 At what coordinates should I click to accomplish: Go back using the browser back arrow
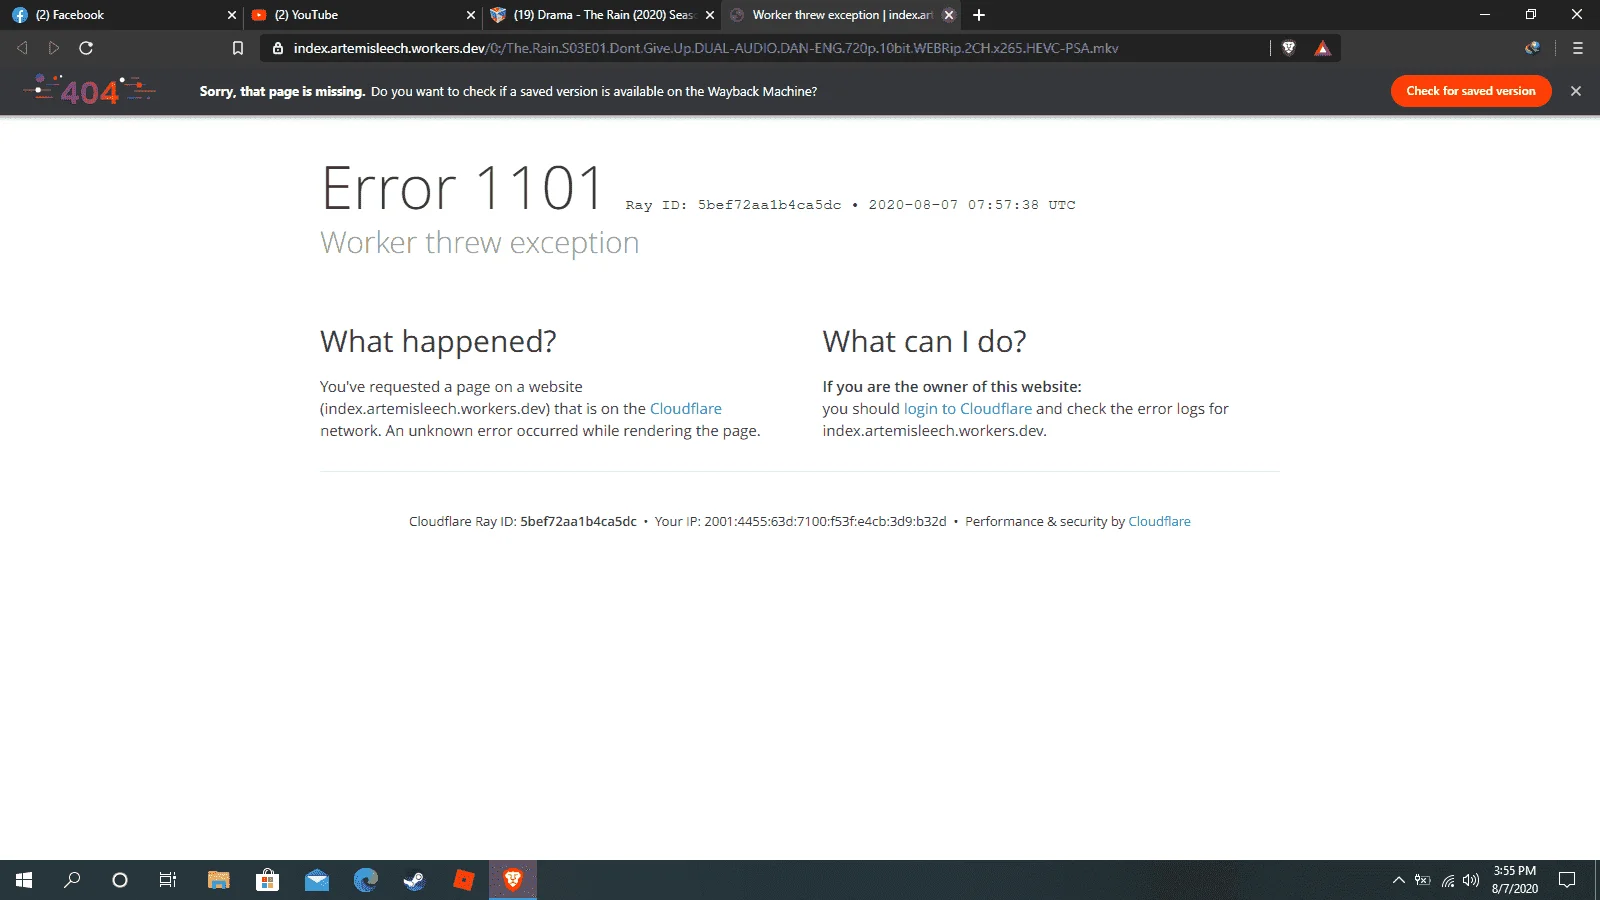[22, 48]
